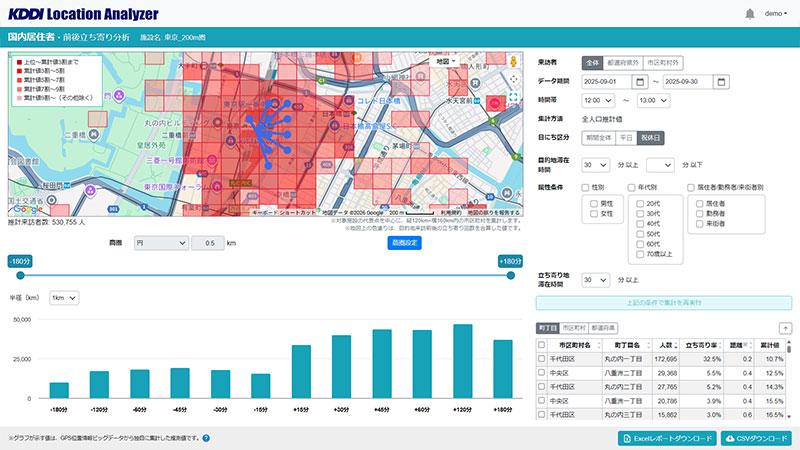Screen dimensions: 800x450
Task: Expand the radius 1km dropdown
Action: coord(63,297)
